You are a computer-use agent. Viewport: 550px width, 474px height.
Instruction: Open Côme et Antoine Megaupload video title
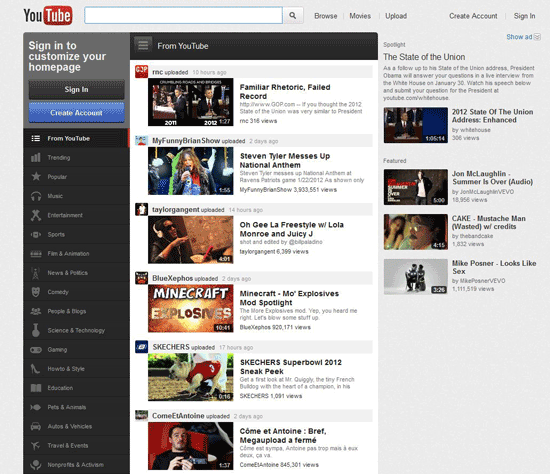click(x=283, y=435)
